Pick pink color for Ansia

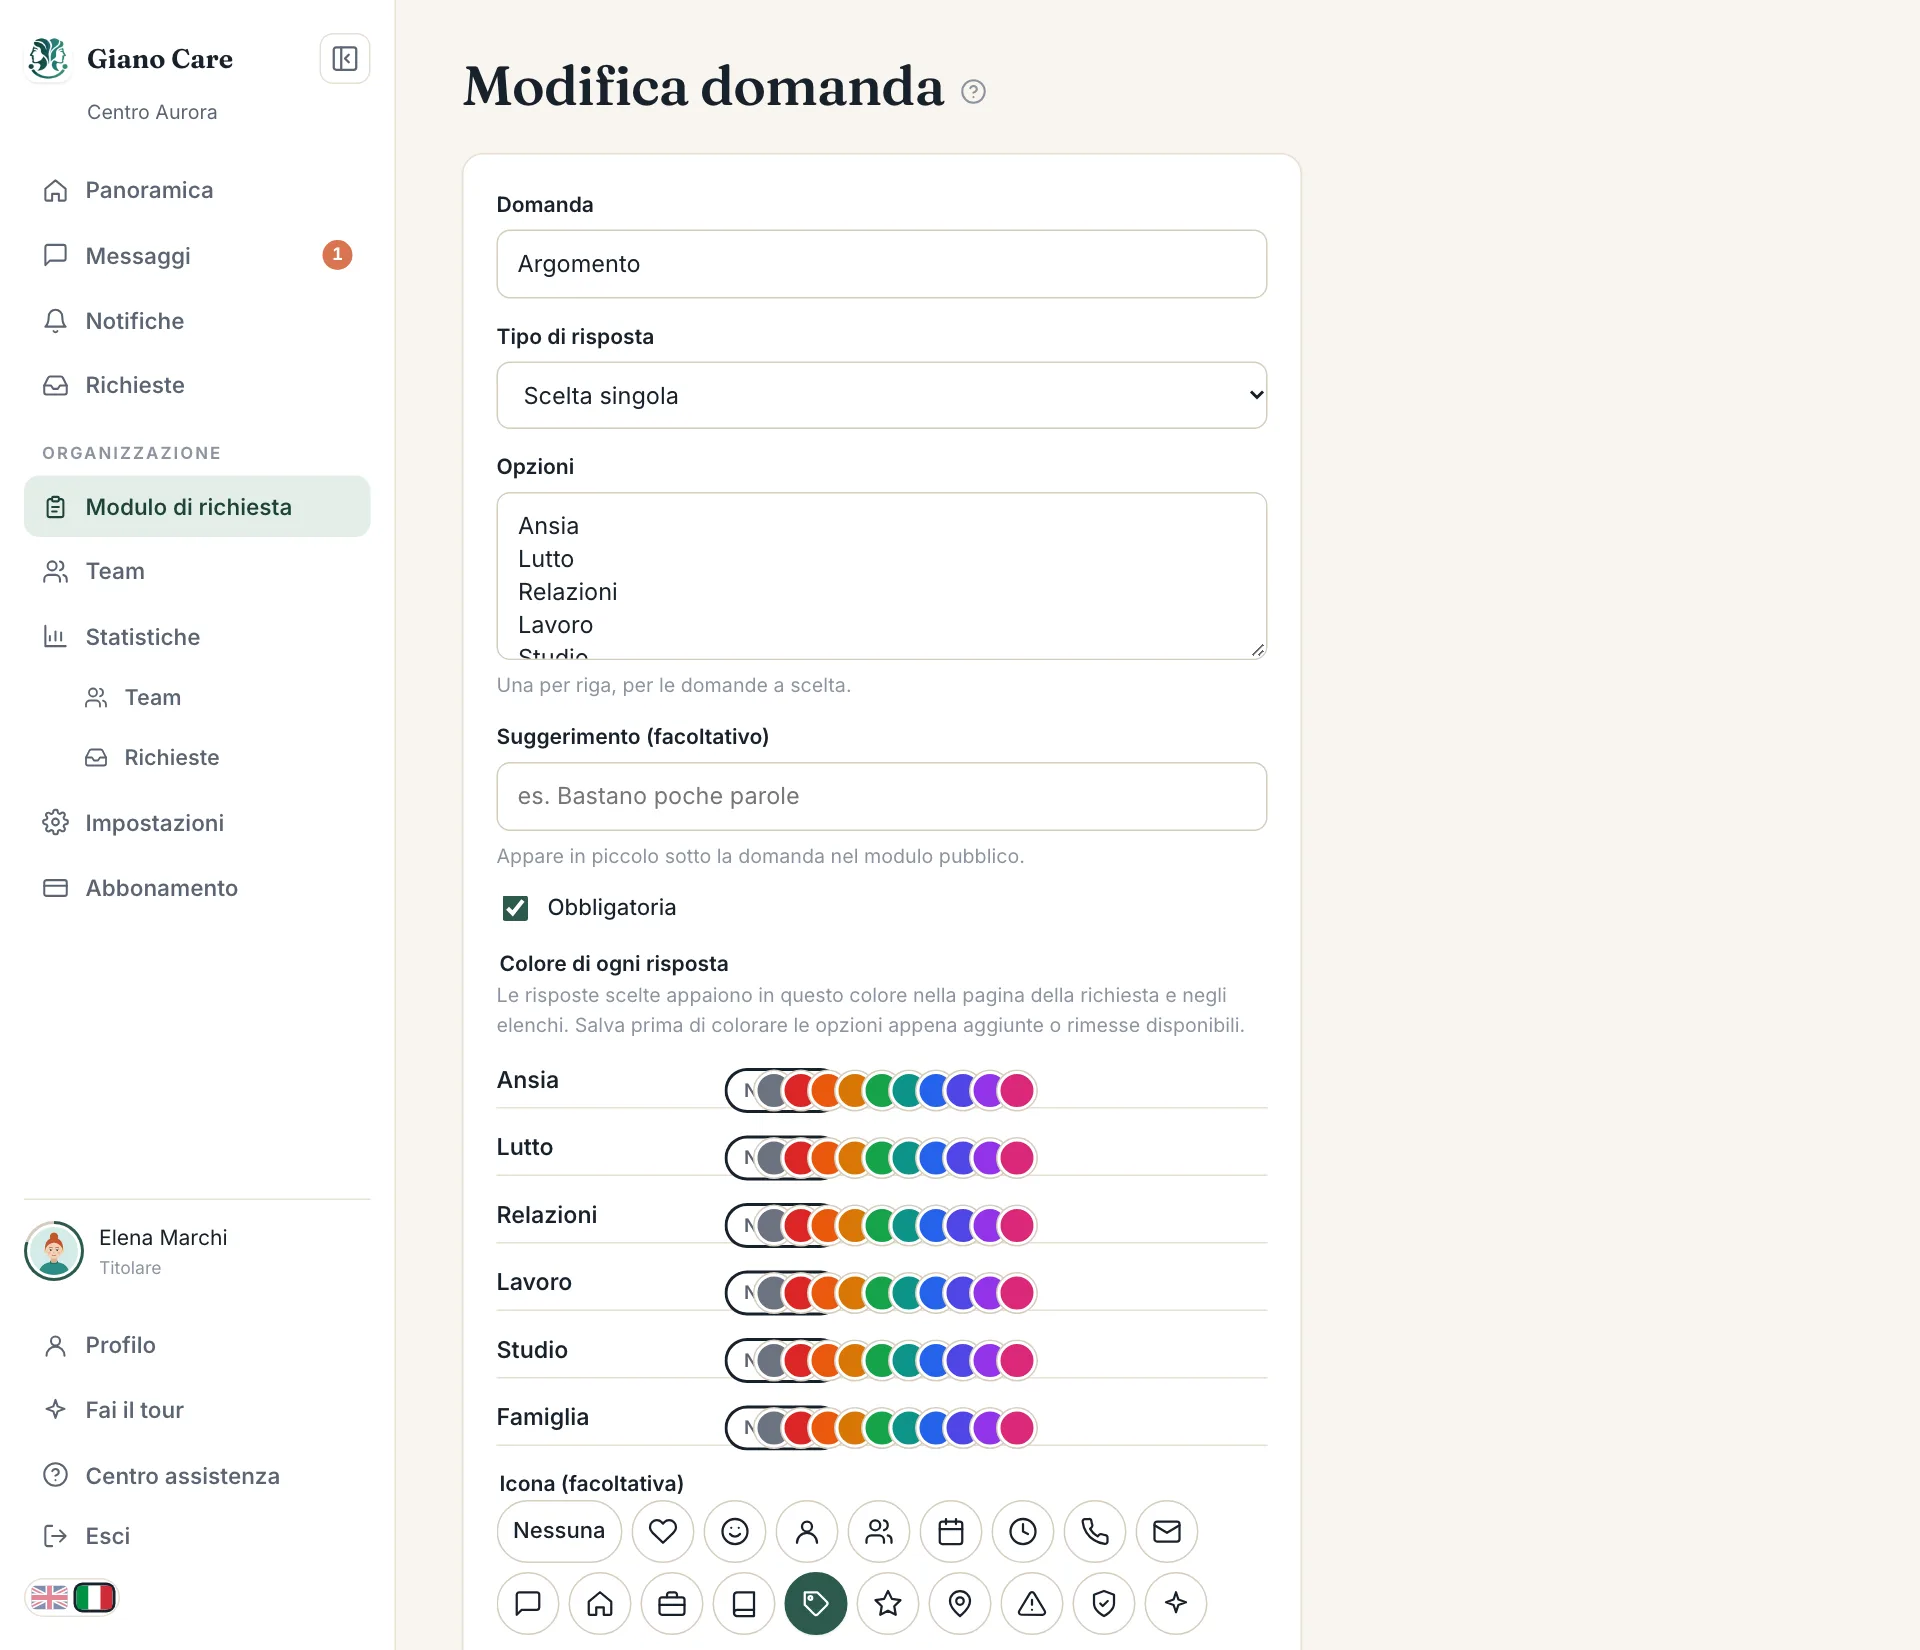1017,1090
